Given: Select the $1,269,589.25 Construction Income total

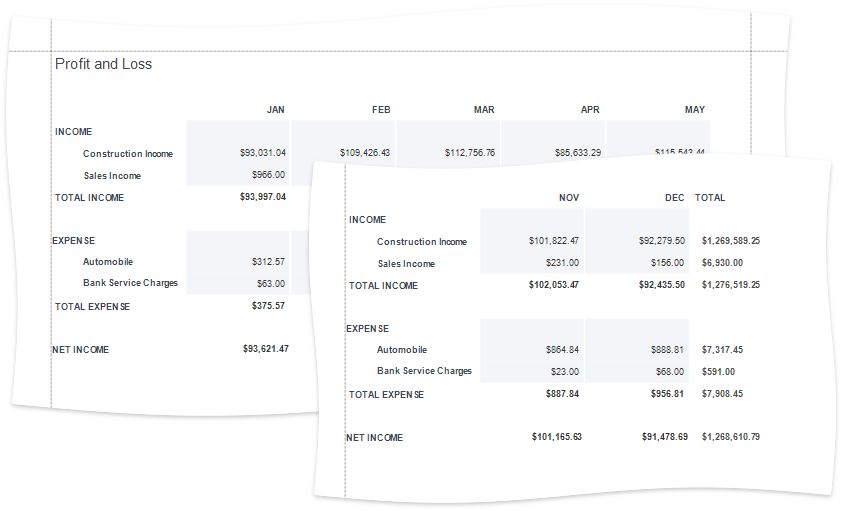Looking at the screenshot, I should coord(730,242).
